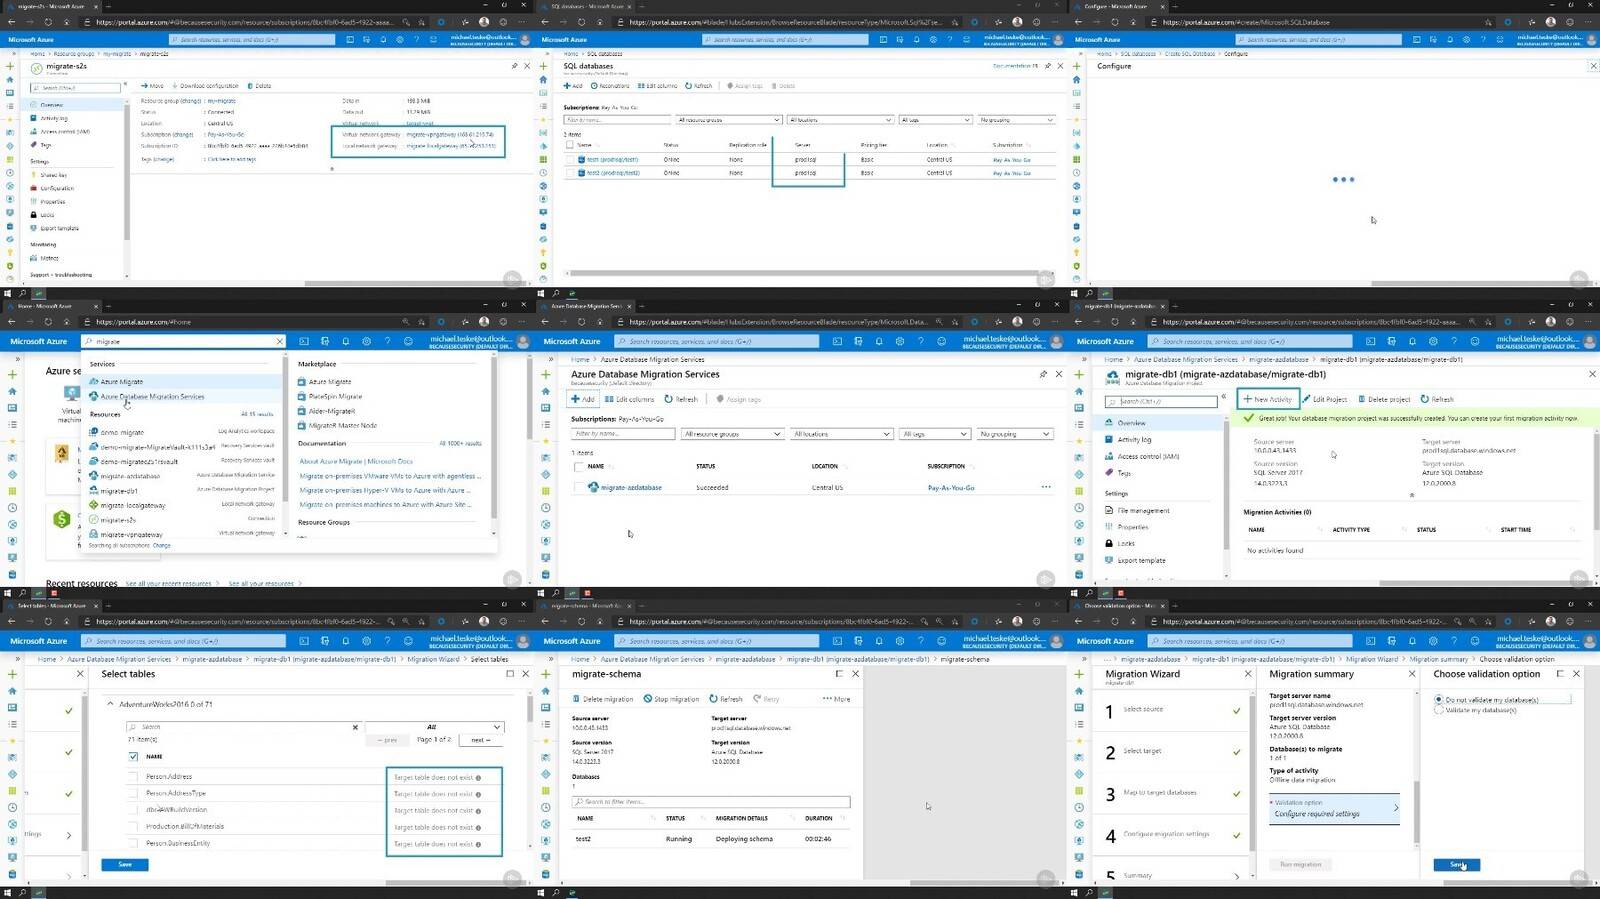Choose Azure Database Migration Services in search results
The image size is (1600, 899).
click(152, 396)
